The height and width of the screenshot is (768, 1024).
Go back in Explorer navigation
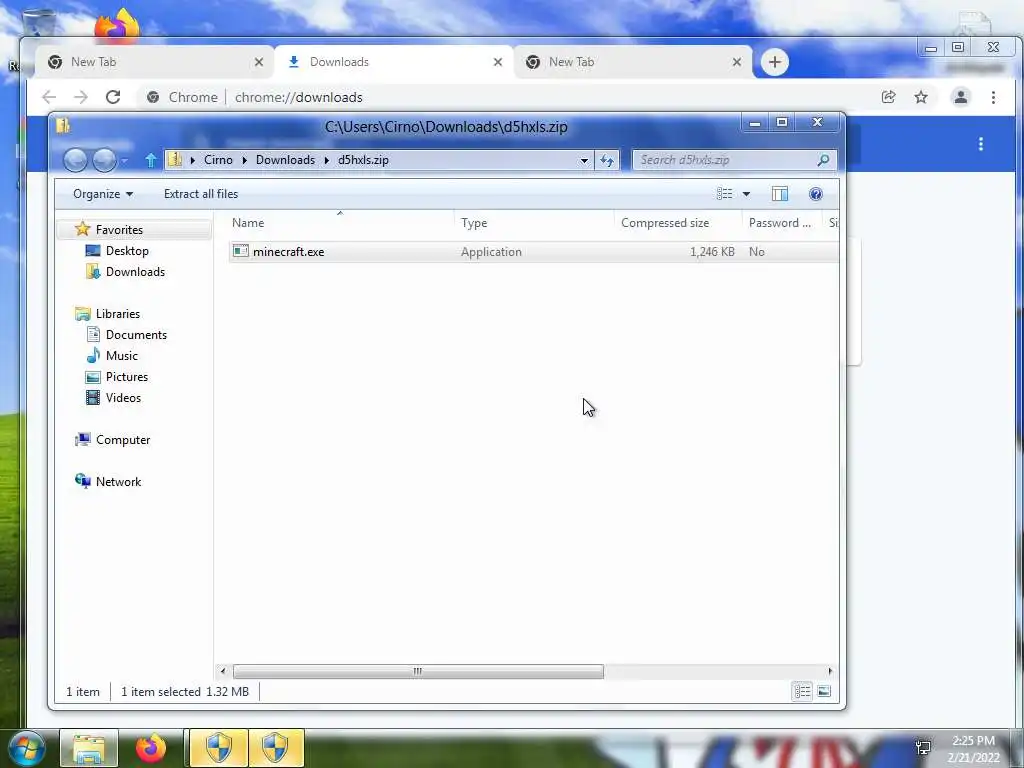[x=75, y=160]
